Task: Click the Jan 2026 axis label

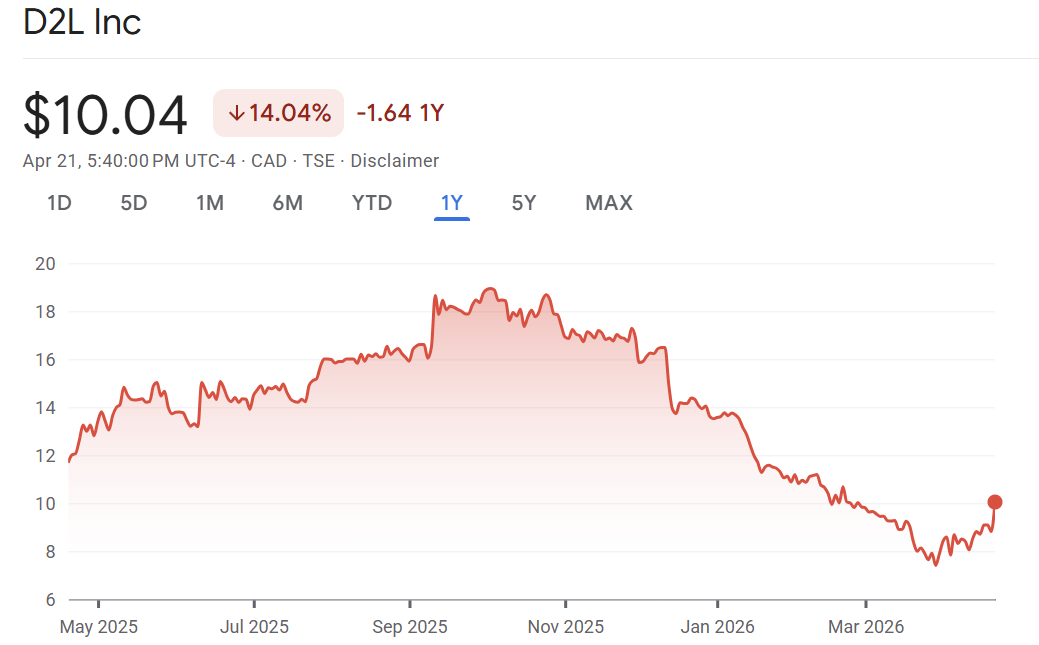Action: point(718,627)
